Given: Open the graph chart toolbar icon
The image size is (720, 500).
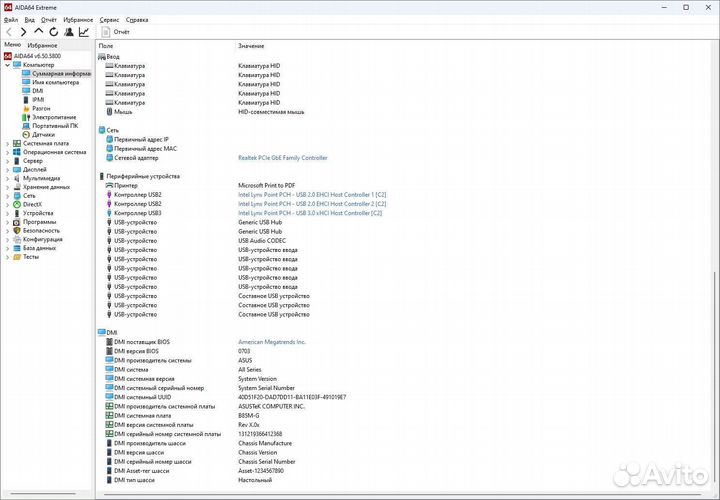Looking at the screenshot, I should [x=84, y=32].
